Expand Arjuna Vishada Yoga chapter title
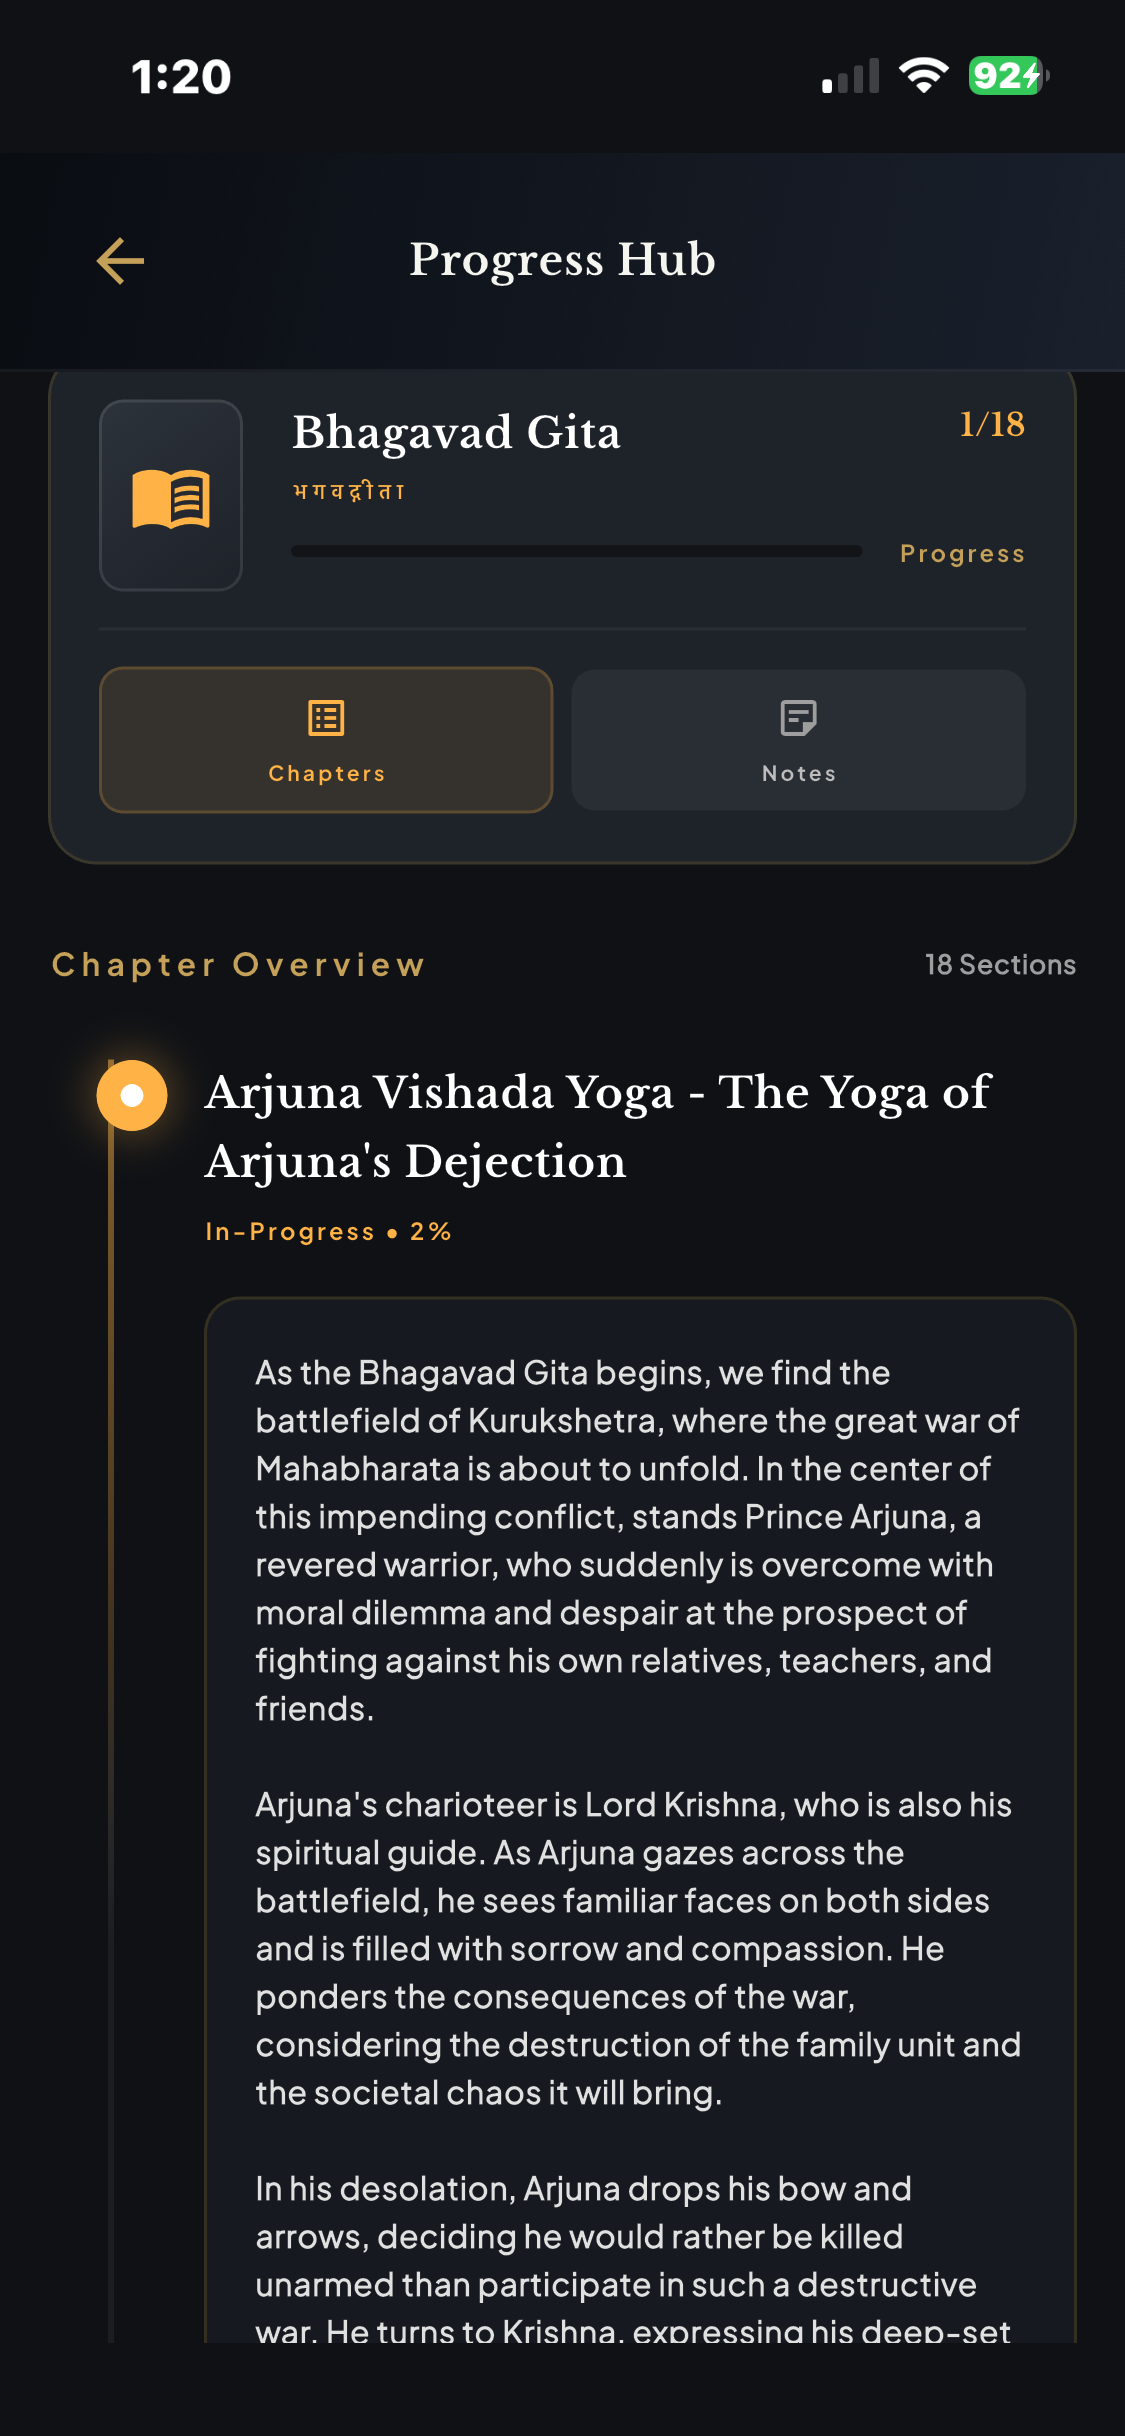 click(598, 1126)
